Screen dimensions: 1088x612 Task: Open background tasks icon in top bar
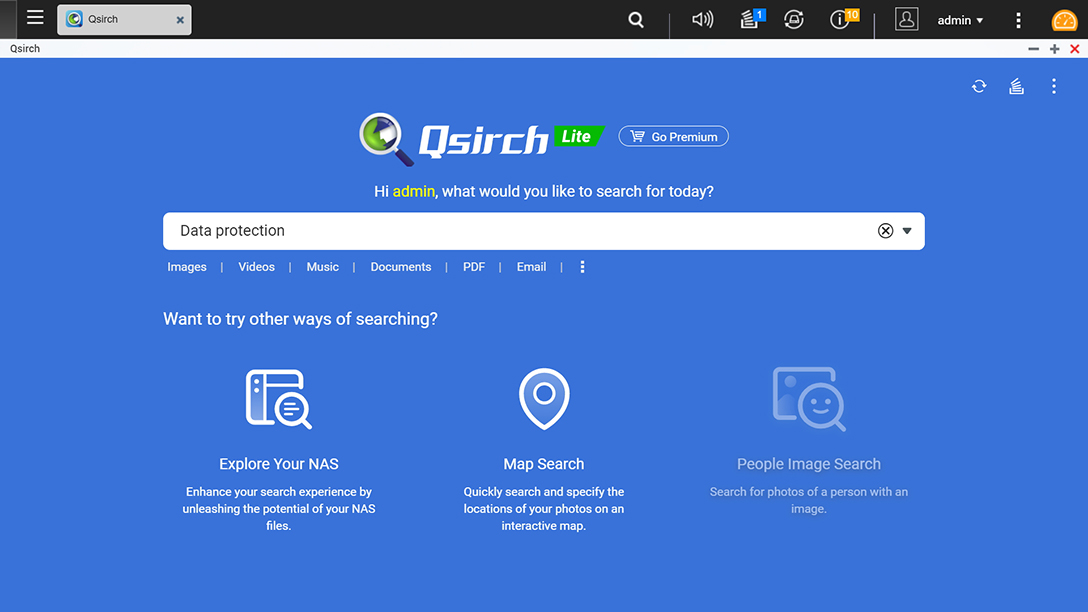pyautogui.click(x=750, y=20)
